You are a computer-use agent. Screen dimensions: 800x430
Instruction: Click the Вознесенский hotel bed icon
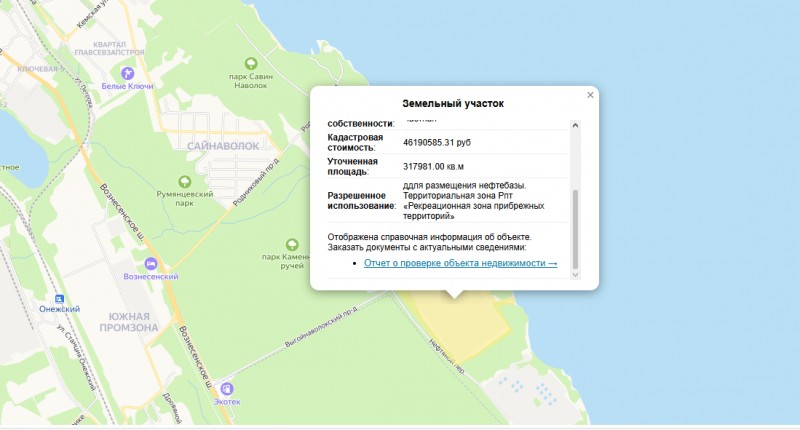pos(150,263)
